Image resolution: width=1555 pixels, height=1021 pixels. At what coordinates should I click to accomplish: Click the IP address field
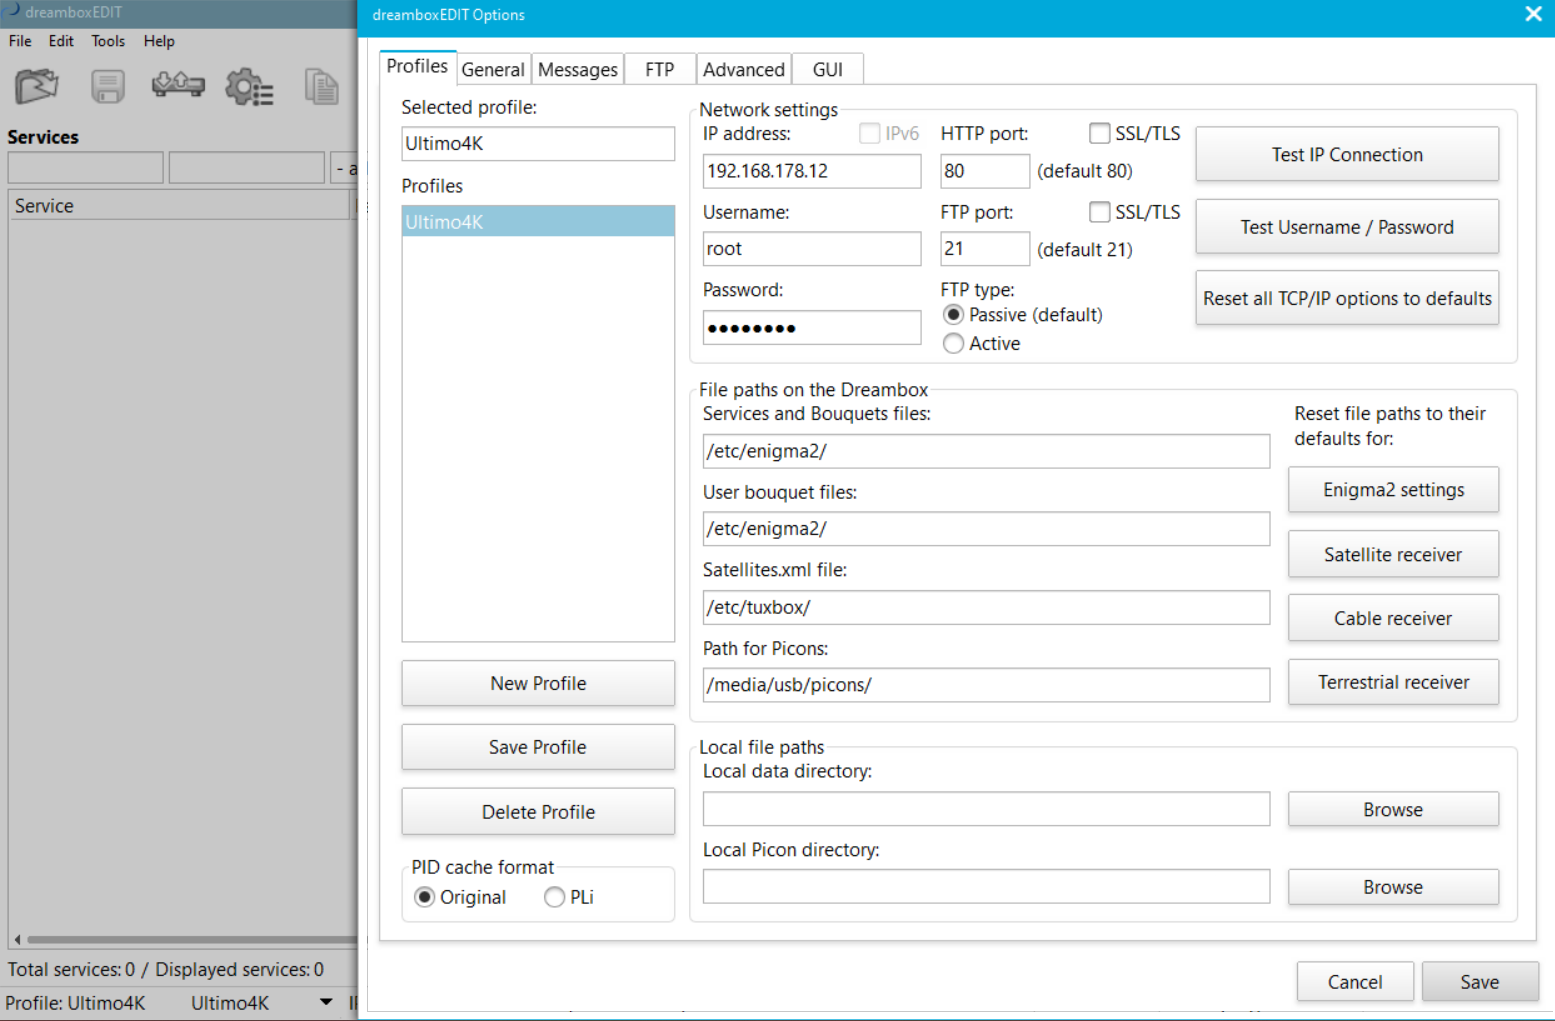[812, 171]
